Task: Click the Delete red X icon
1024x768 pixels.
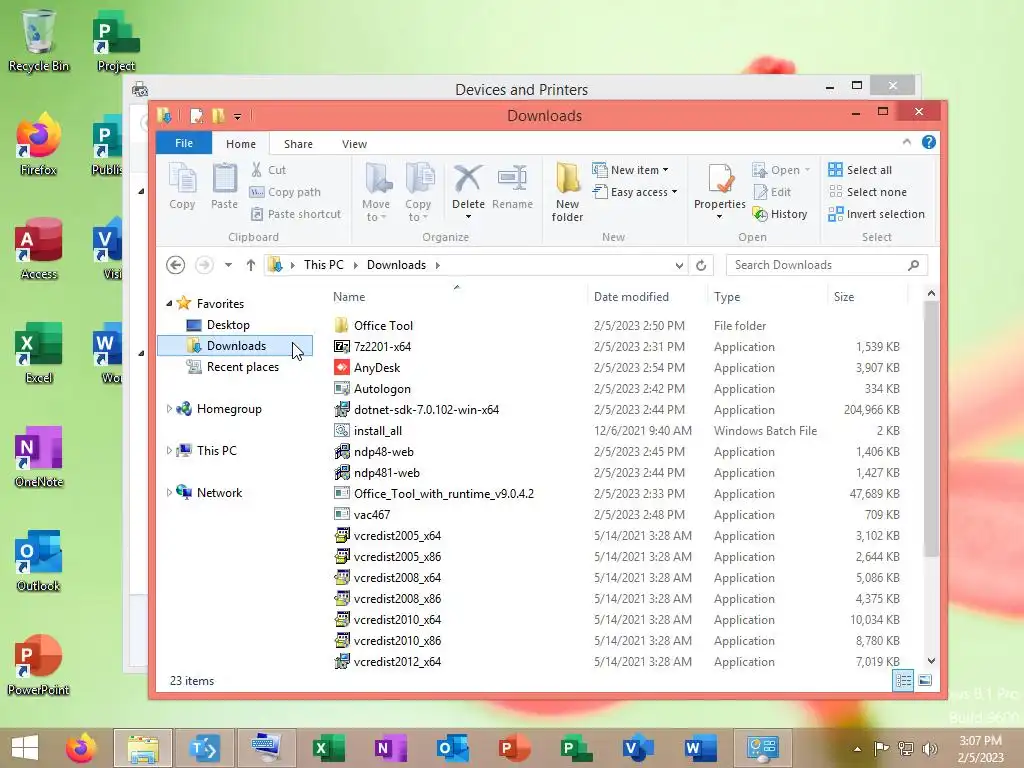Action: (468, 178)
